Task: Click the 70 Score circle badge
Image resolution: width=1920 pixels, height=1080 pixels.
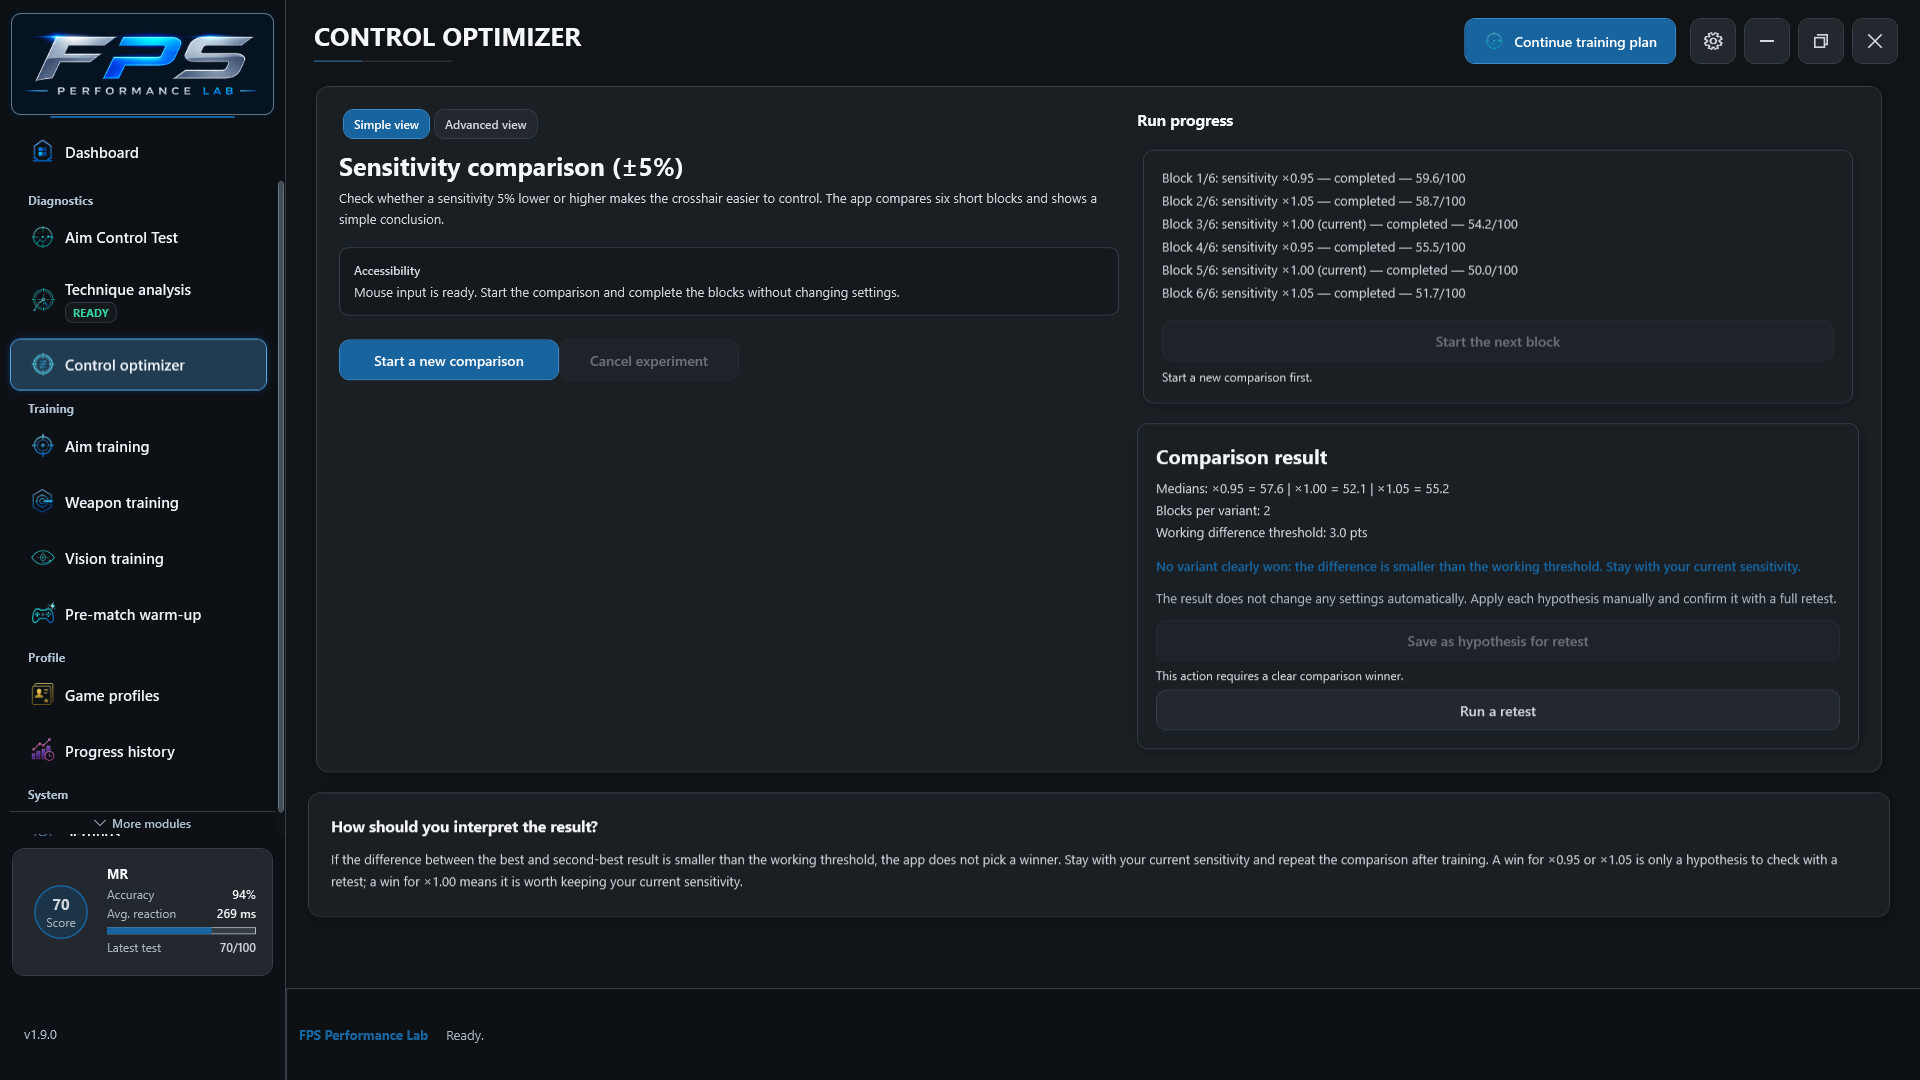Action: (61, 912)
